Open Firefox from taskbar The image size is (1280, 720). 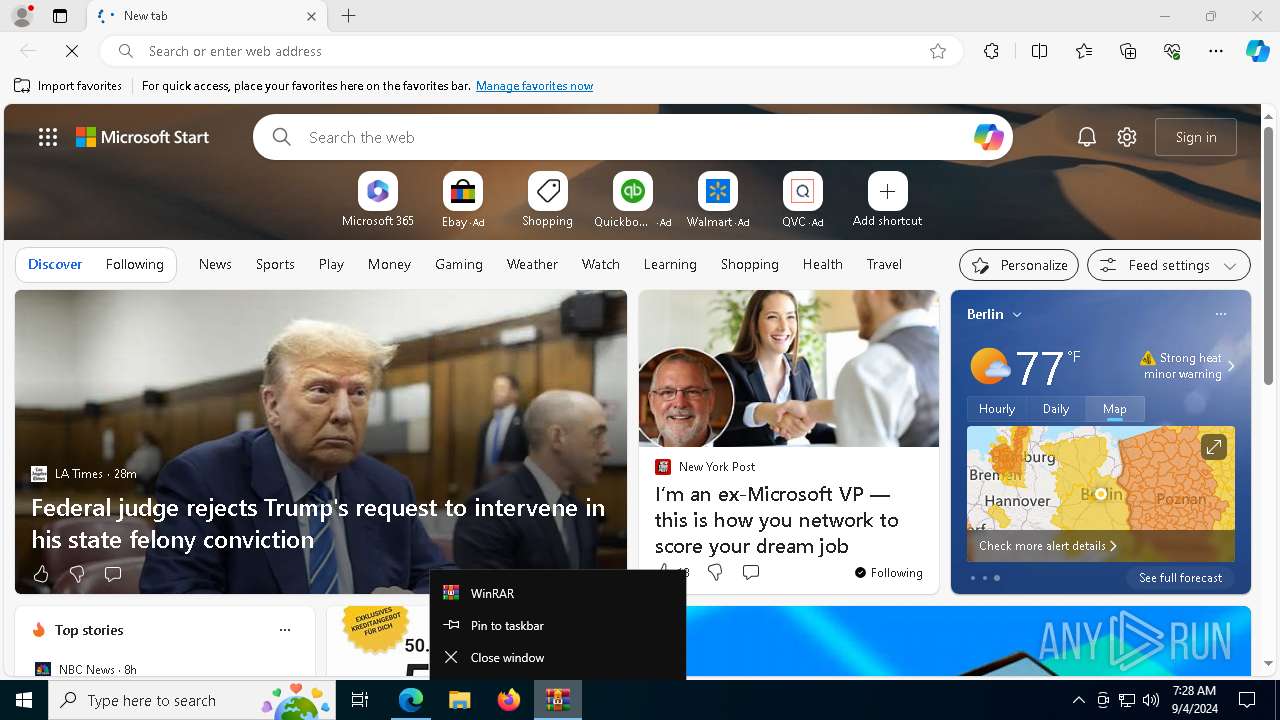[x=509, y=700]
